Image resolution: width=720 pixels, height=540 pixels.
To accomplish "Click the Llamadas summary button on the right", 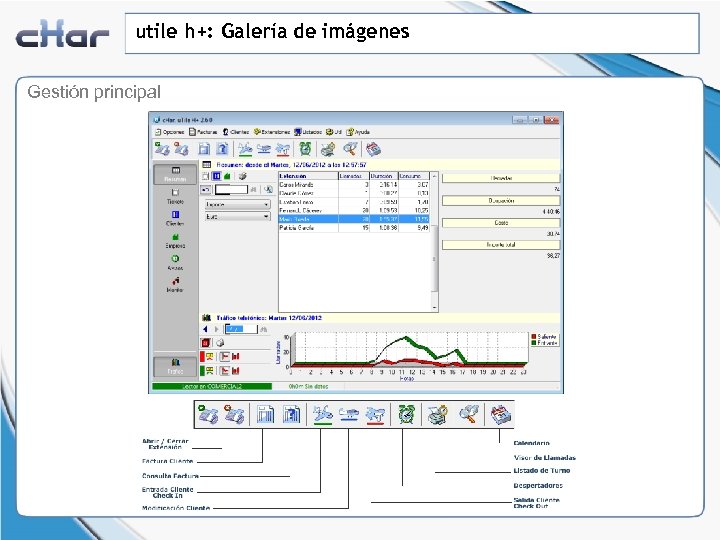I will coord(501,178).
